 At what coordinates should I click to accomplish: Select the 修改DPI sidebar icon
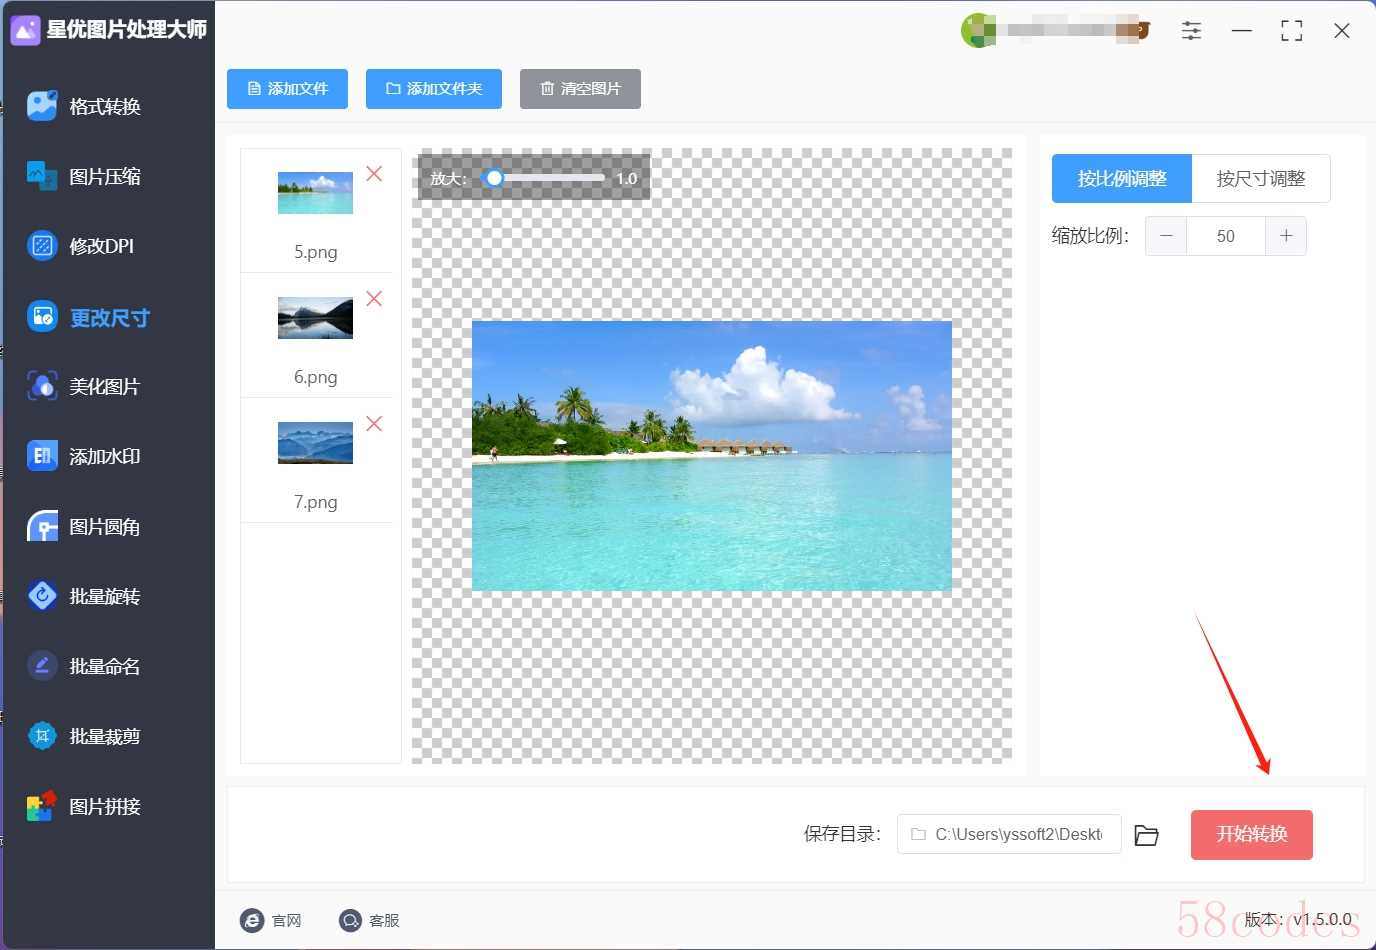tap(42, 245)
